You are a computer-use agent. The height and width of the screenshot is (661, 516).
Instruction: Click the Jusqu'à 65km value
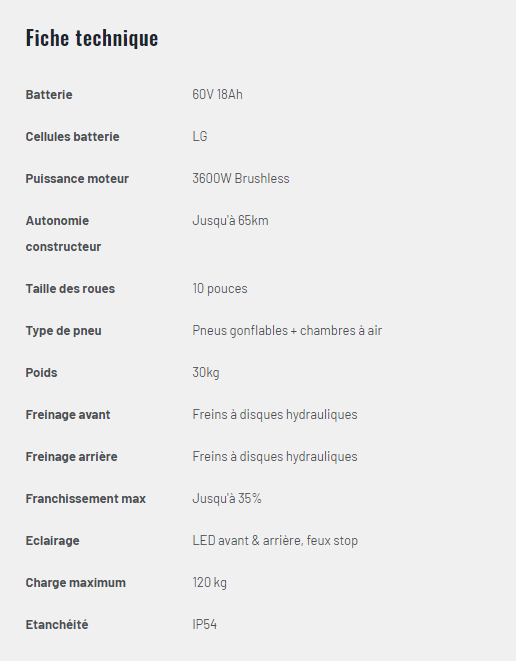pos(230,220)
